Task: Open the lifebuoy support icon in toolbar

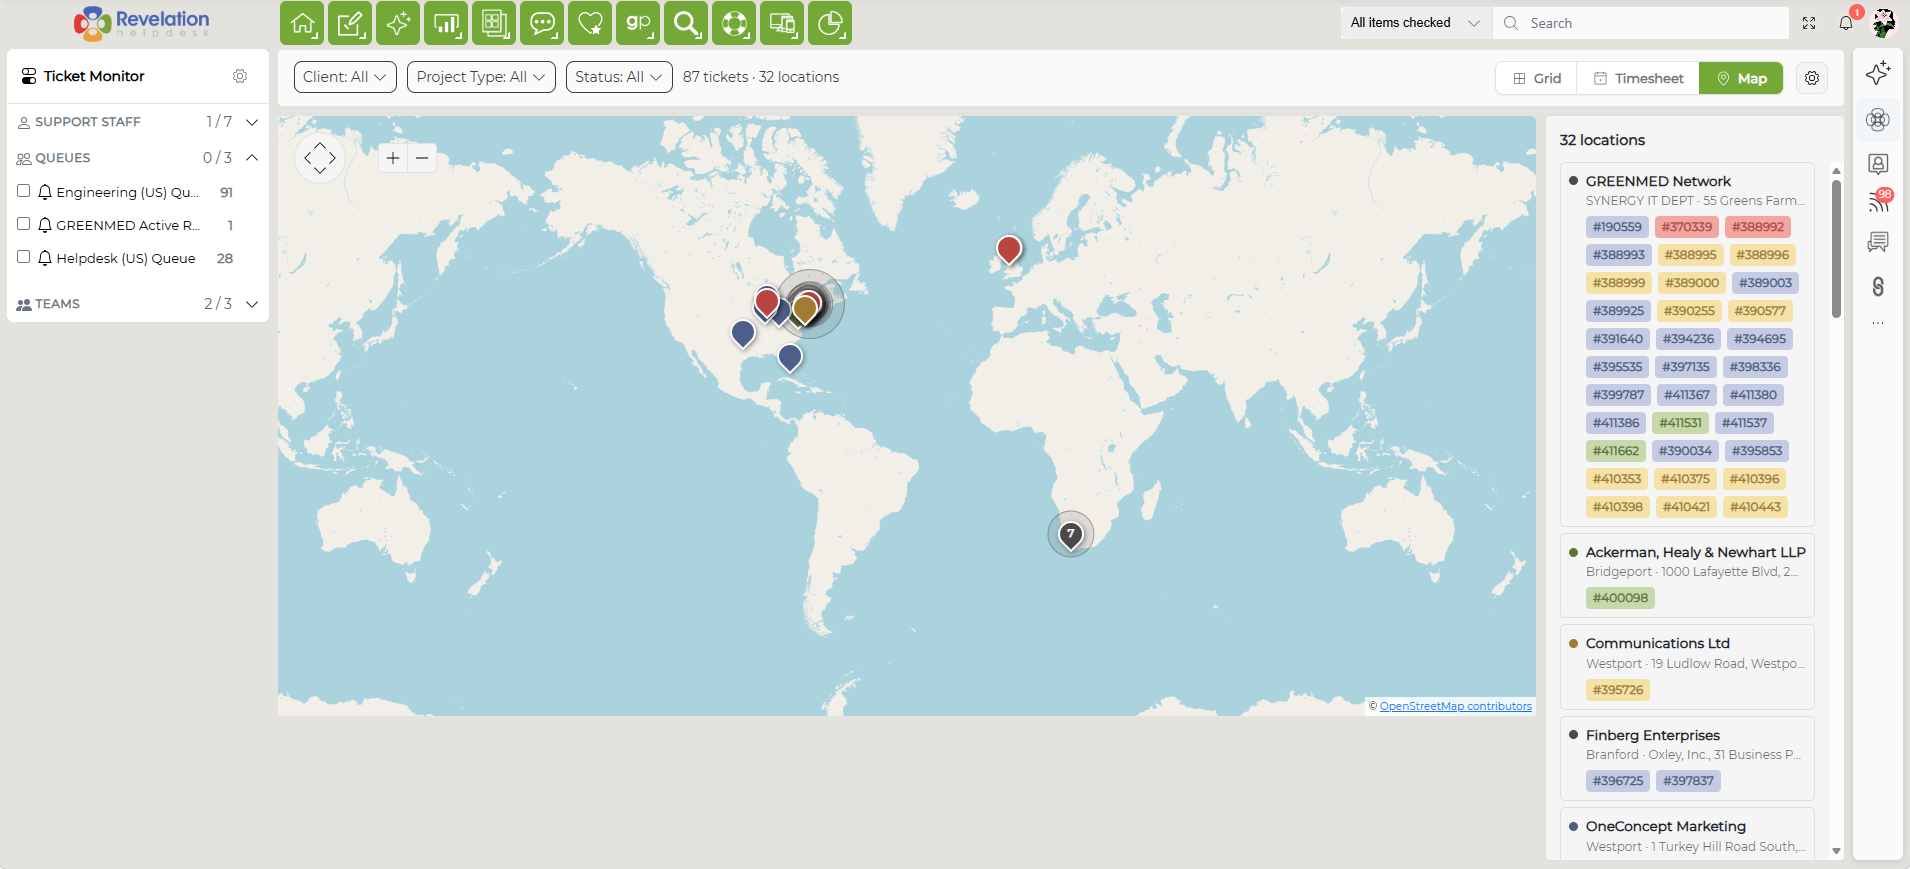Action: (734, 23)
